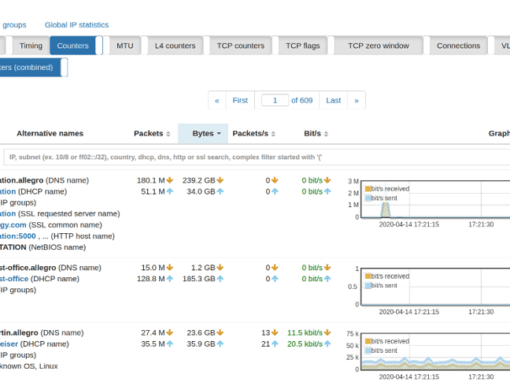Open the TCP zero window tab
Image resolution: width=510 pixels, height=382 pixels.
point(378,46)
